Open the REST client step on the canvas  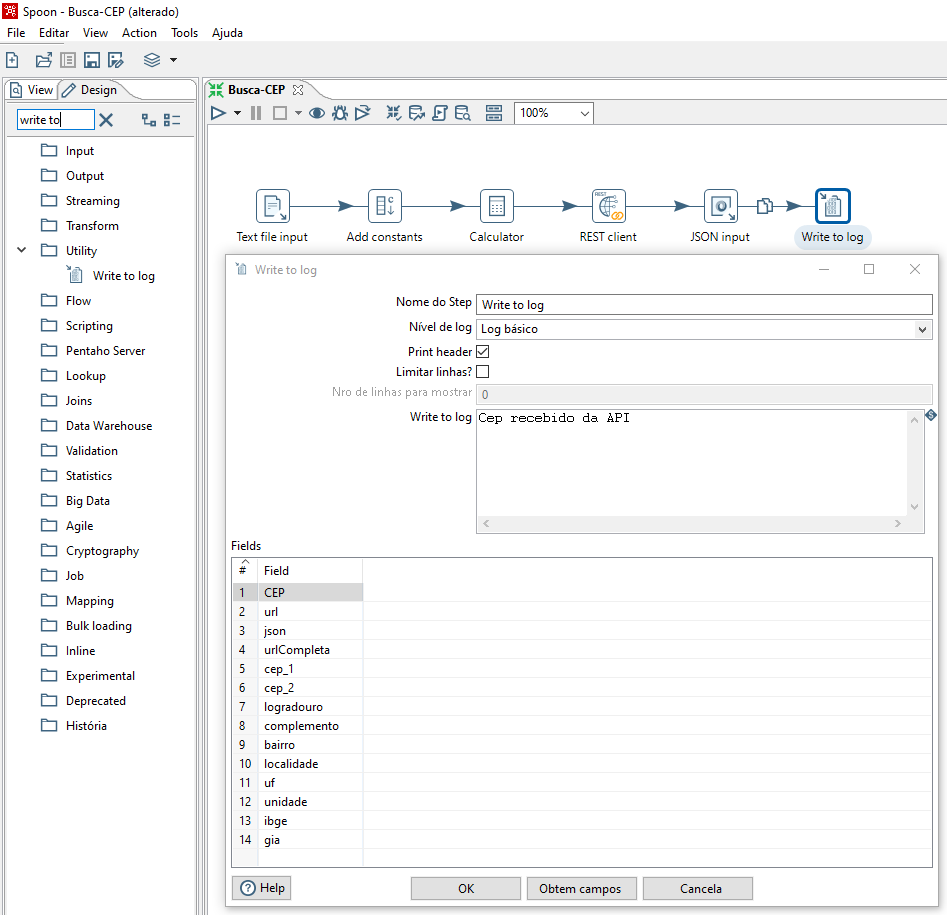(608, 205)
